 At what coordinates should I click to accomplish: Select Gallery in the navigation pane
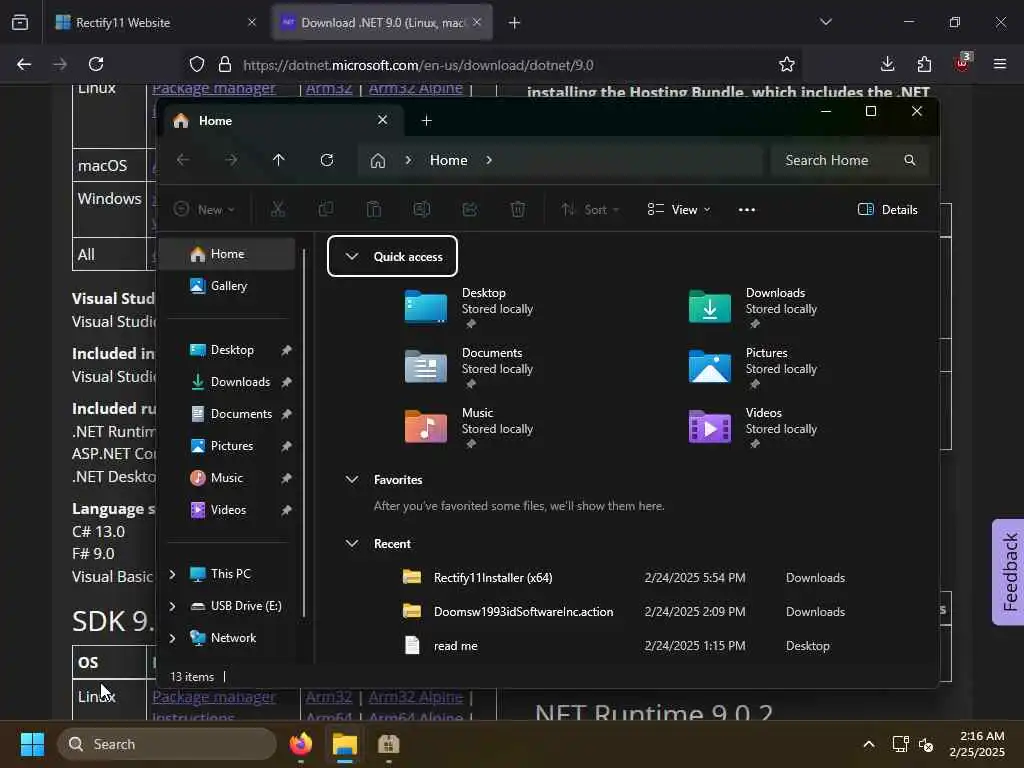pyautogui.click(x=227, y=286)
